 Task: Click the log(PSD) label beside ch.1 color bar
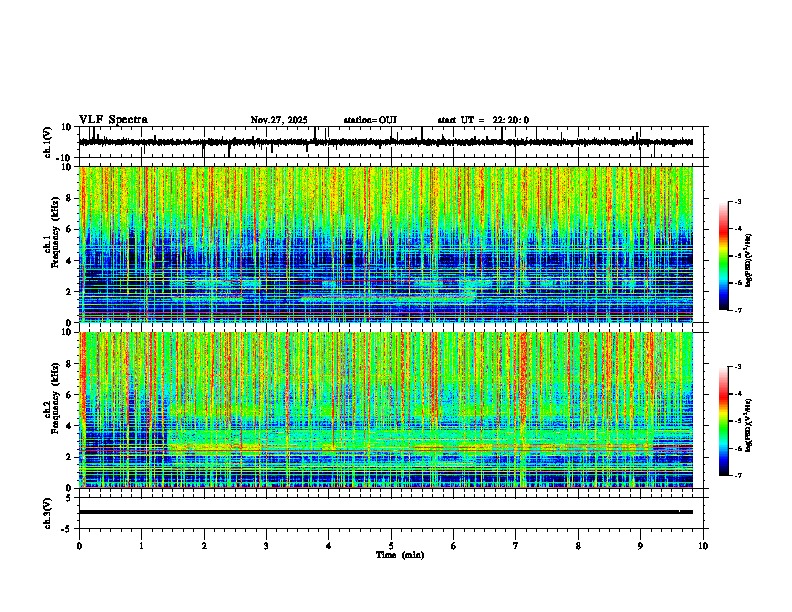(748, 260)
